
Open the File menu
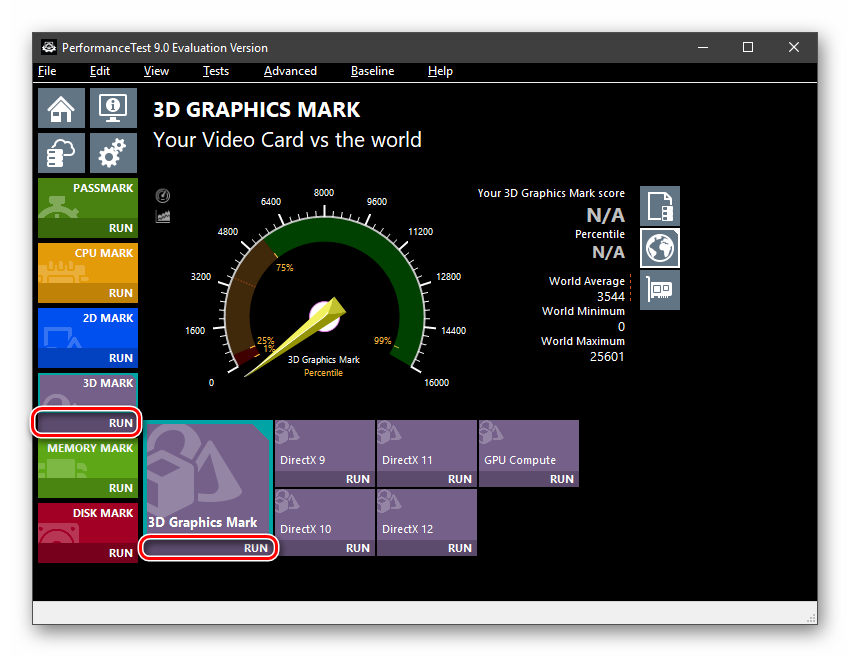(47, 71)
